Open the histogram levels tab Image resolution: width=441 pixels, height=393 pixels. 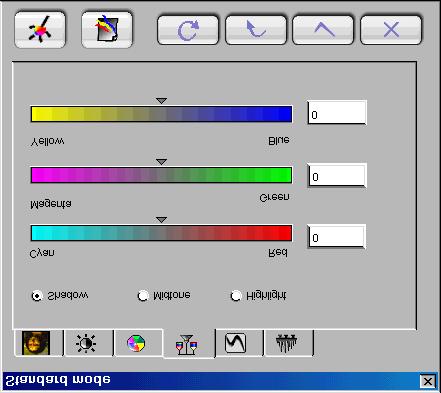(288, 343)
